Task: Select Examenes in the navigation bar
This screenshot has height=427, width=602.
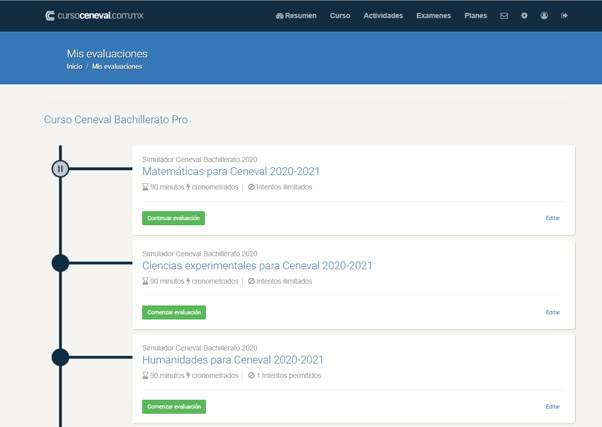Action: (x=433, y=16)
